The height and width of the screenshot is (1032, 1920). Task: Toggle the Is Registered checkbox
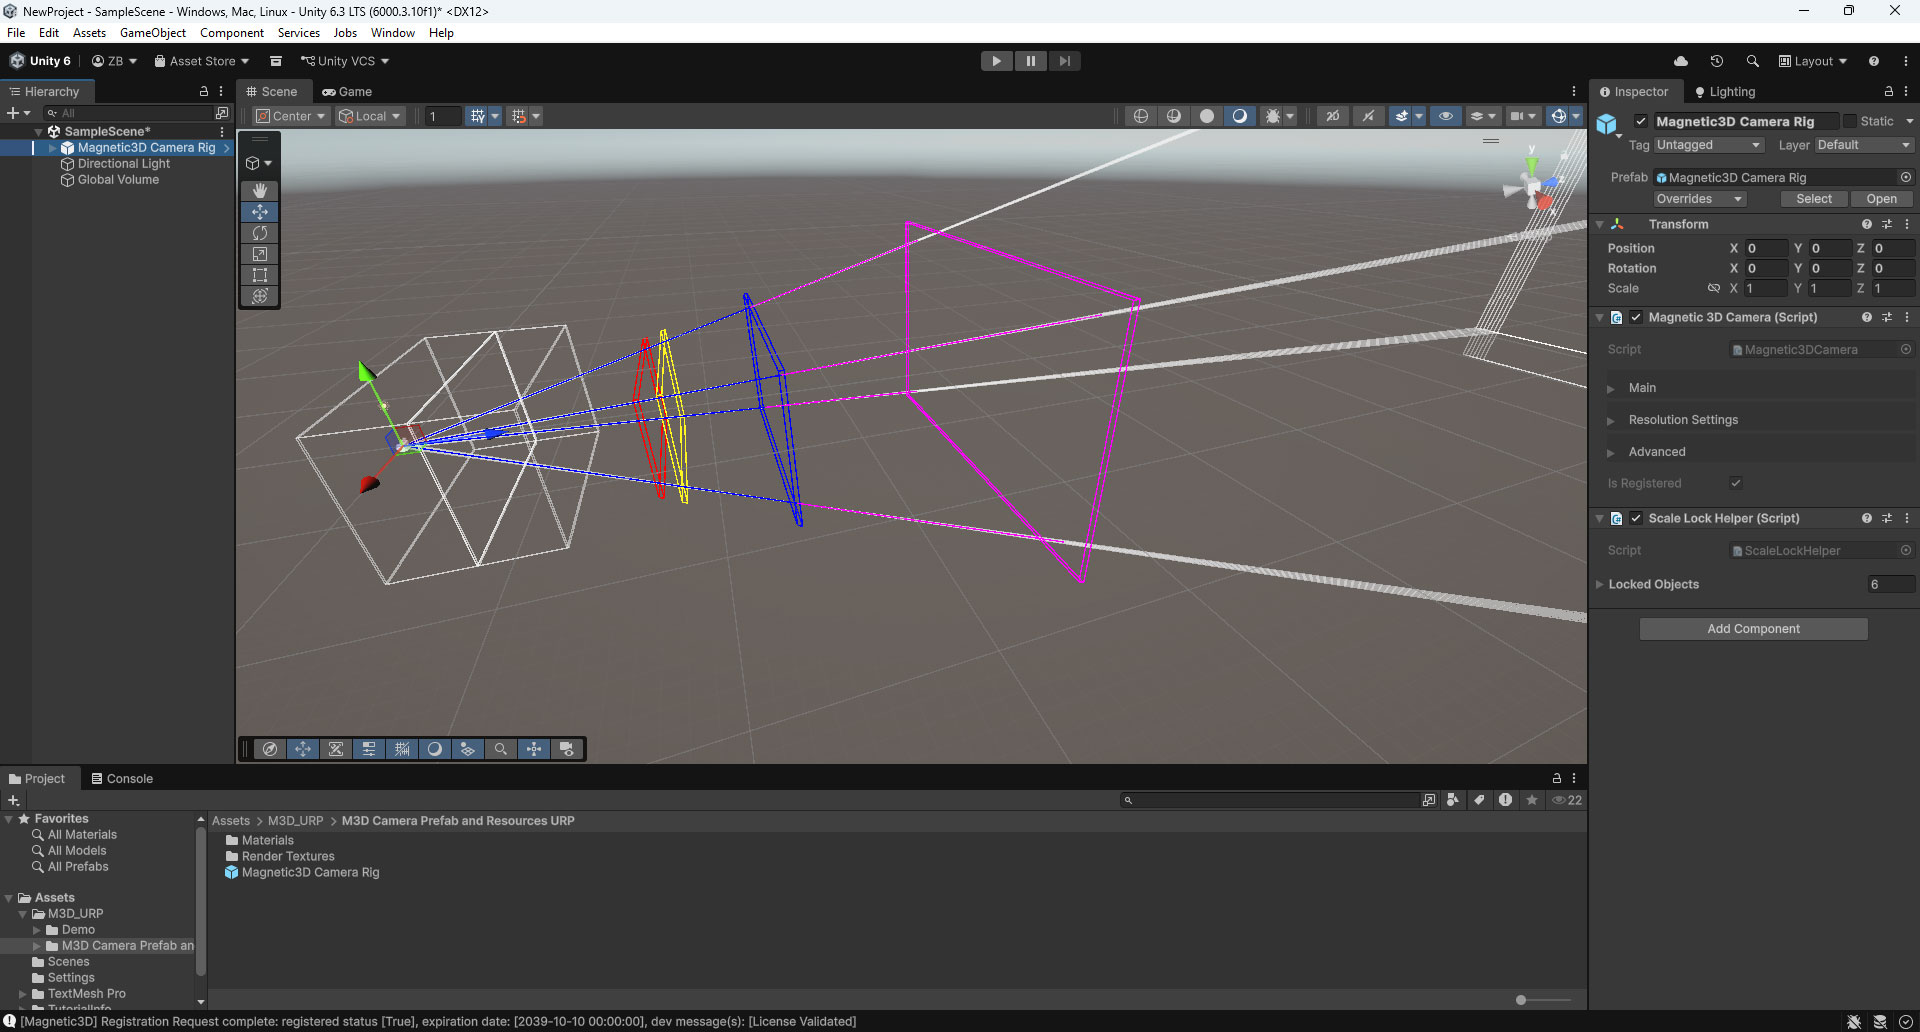click(1736, 483)
